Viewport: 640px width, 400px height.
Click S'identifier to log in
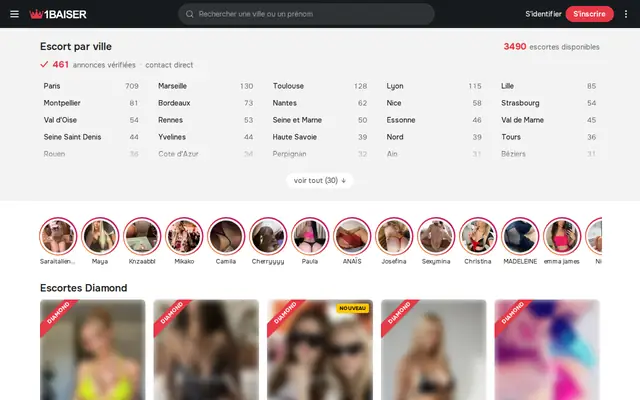coord(543,14)
